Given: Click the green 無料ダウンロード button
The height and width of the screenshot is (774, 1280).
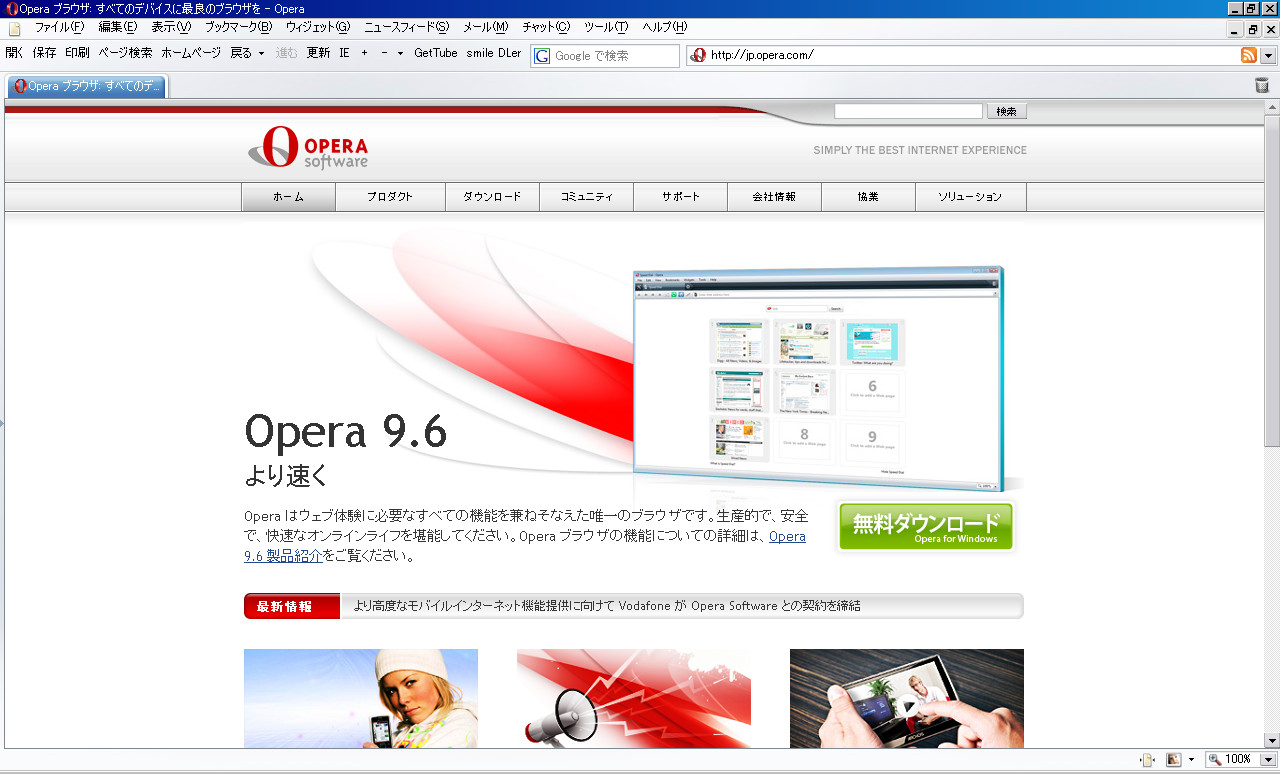Looking at the screenshot, I should pyautogui.click(x=926, y=527).
